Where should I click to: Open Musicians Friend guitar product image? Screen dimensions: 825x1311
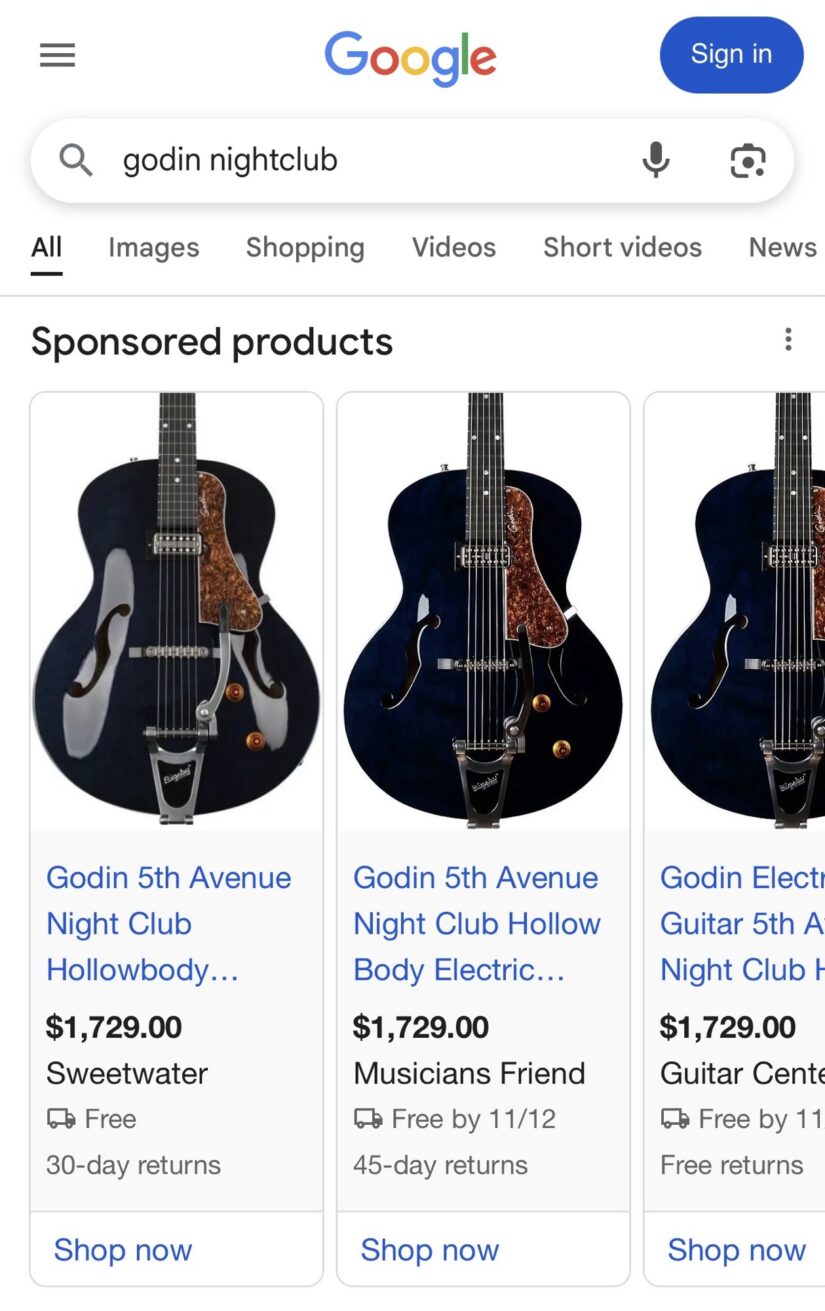point(483,610)
